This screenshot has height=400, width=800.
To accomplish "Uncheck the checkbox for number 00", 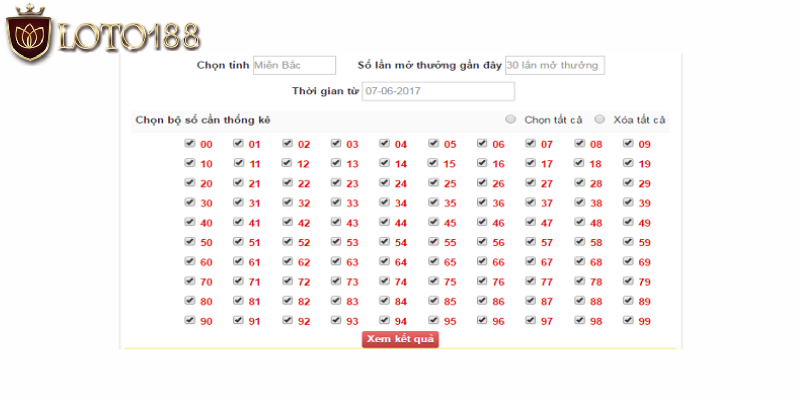I will (x=189, y=143).
